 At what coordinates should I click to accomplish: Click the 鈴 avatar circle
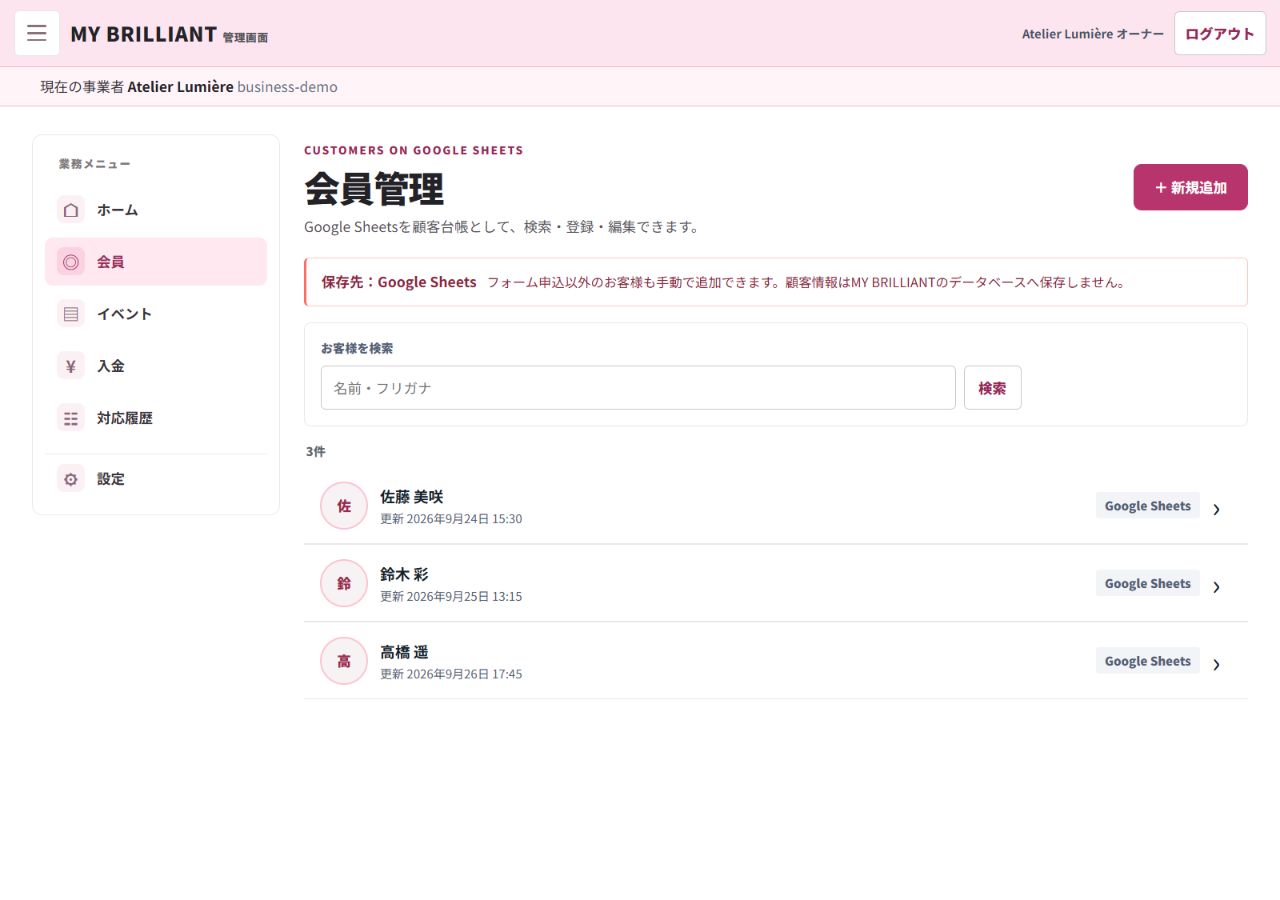[344, 583]
